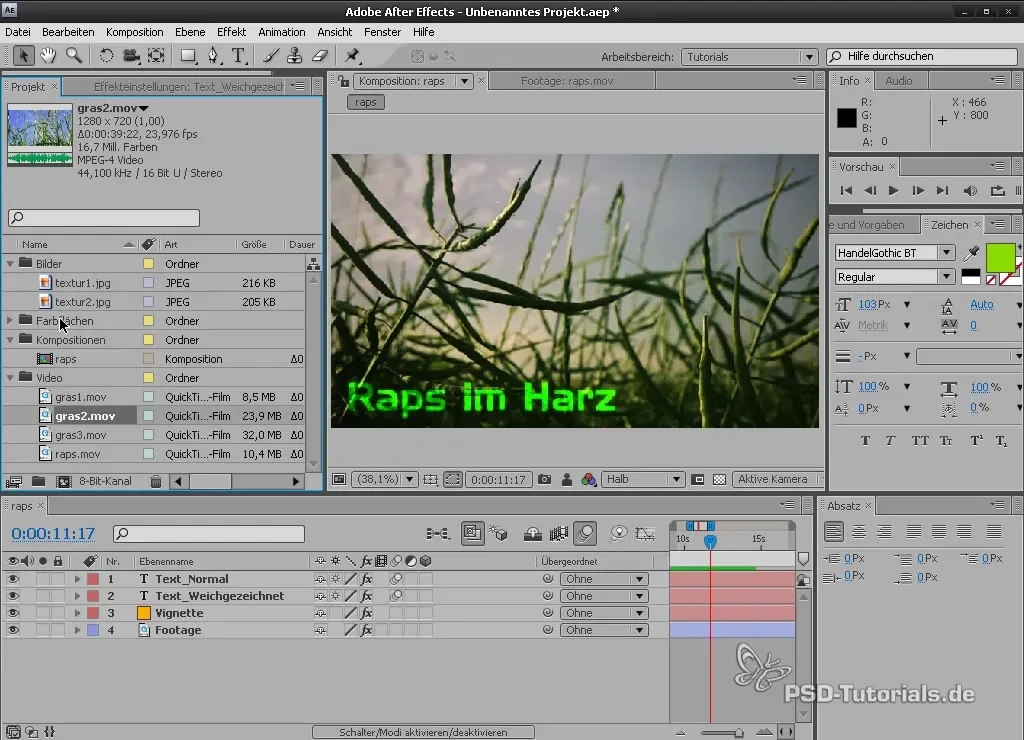
Task: Toggle the effects fx switch for Vignette
Action: (x=366, y=613)
